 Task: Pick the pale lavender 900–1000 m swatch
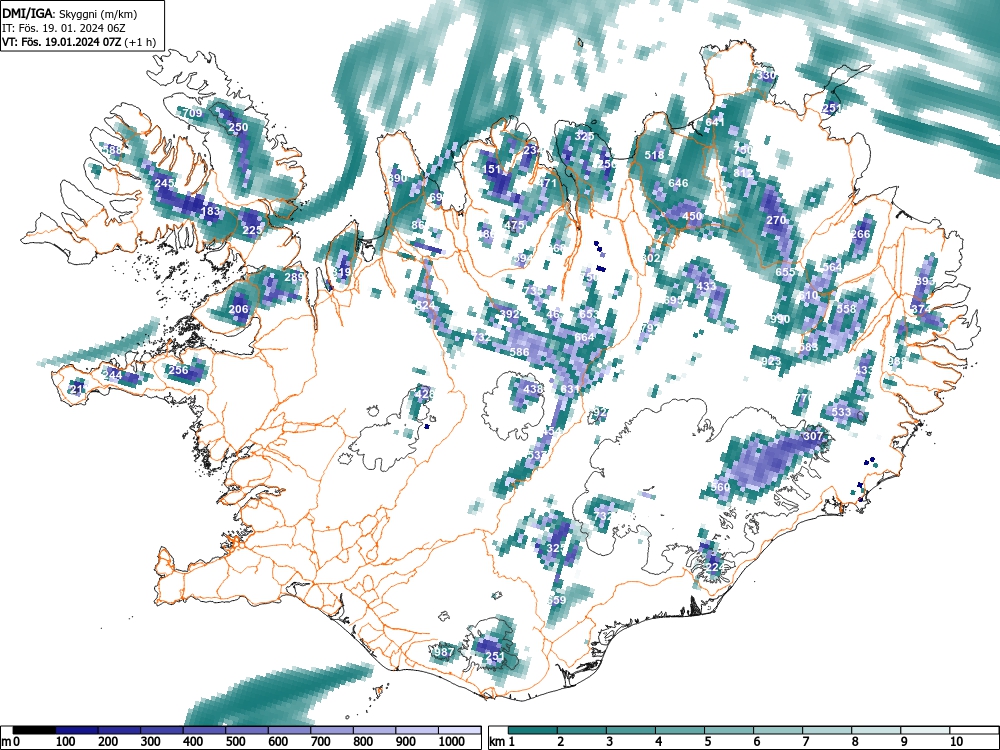click(417, 730)
